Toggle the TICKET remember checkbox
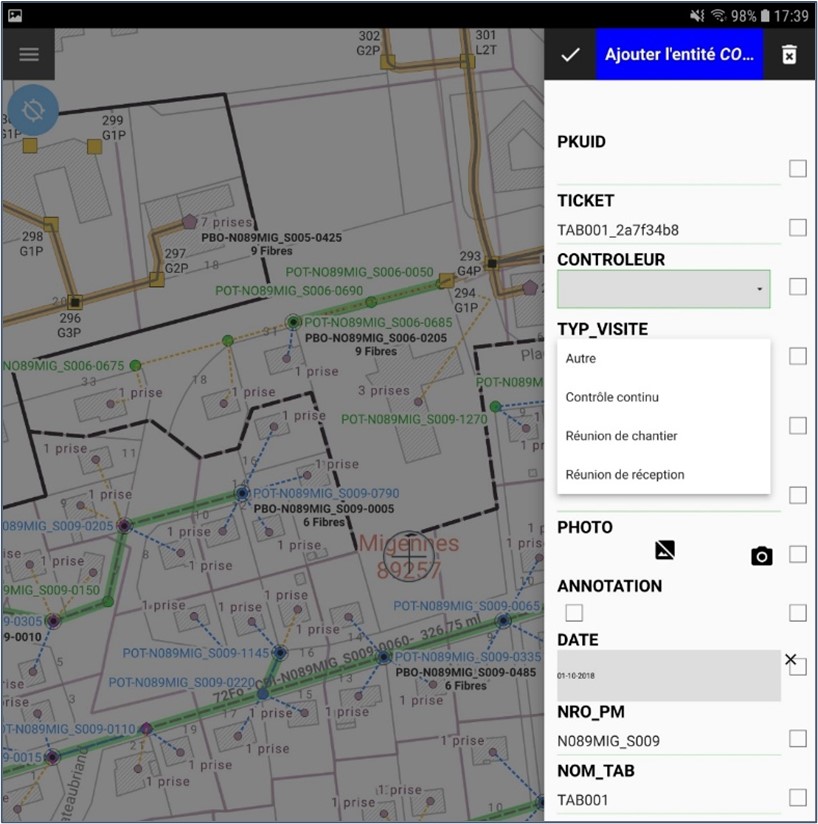Screen dimensions: 818x824 [x=798, y=228]
